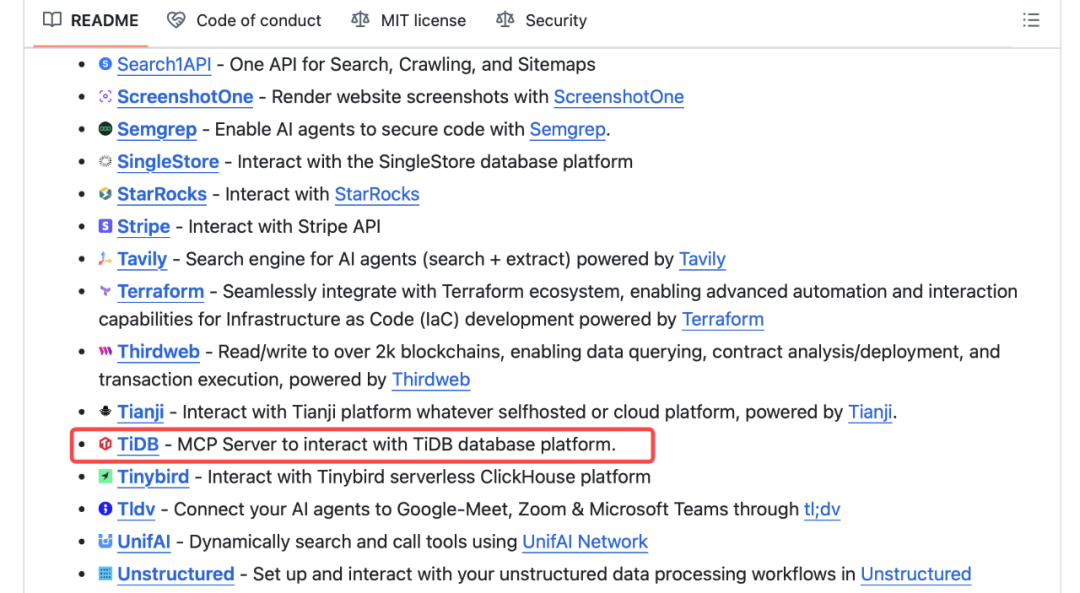This screenshot has height=593, width=1080.
Task: Click the Unstructured grid logo icon
Action: tap(105, 574)
